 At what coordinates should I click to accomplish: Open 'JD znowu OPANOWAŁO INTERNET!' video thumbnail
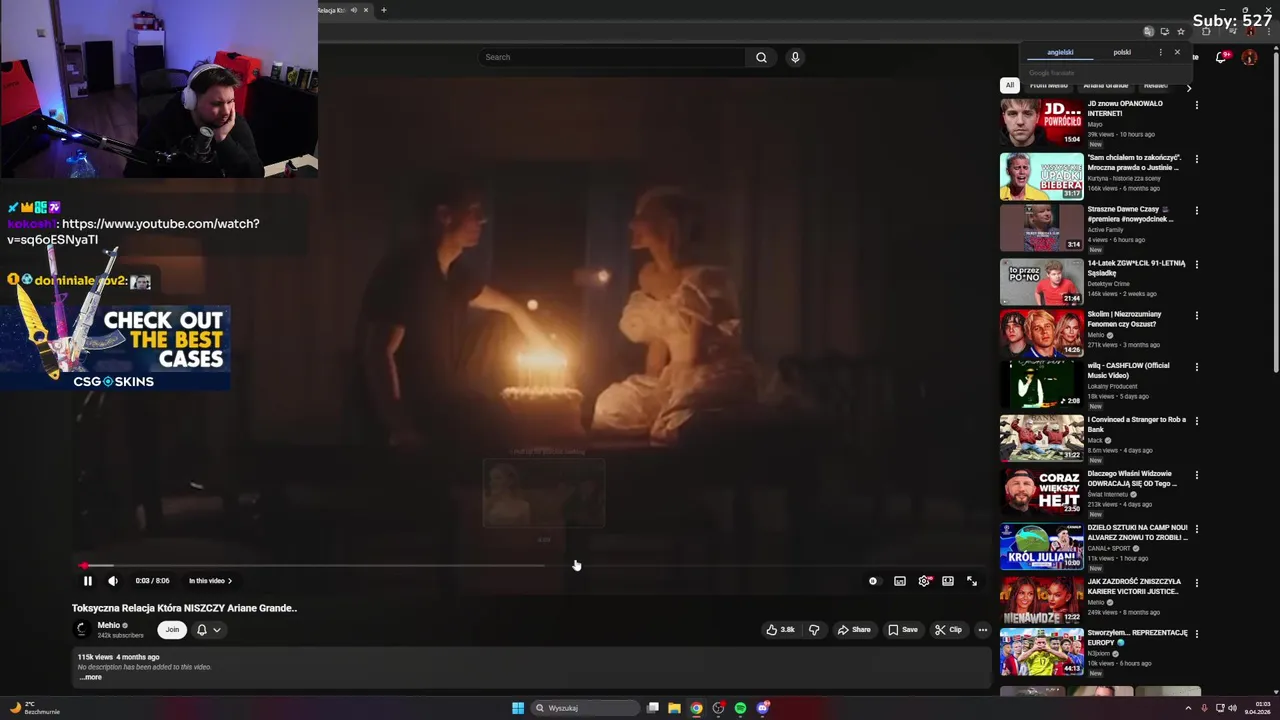[x=1041, y=122]
